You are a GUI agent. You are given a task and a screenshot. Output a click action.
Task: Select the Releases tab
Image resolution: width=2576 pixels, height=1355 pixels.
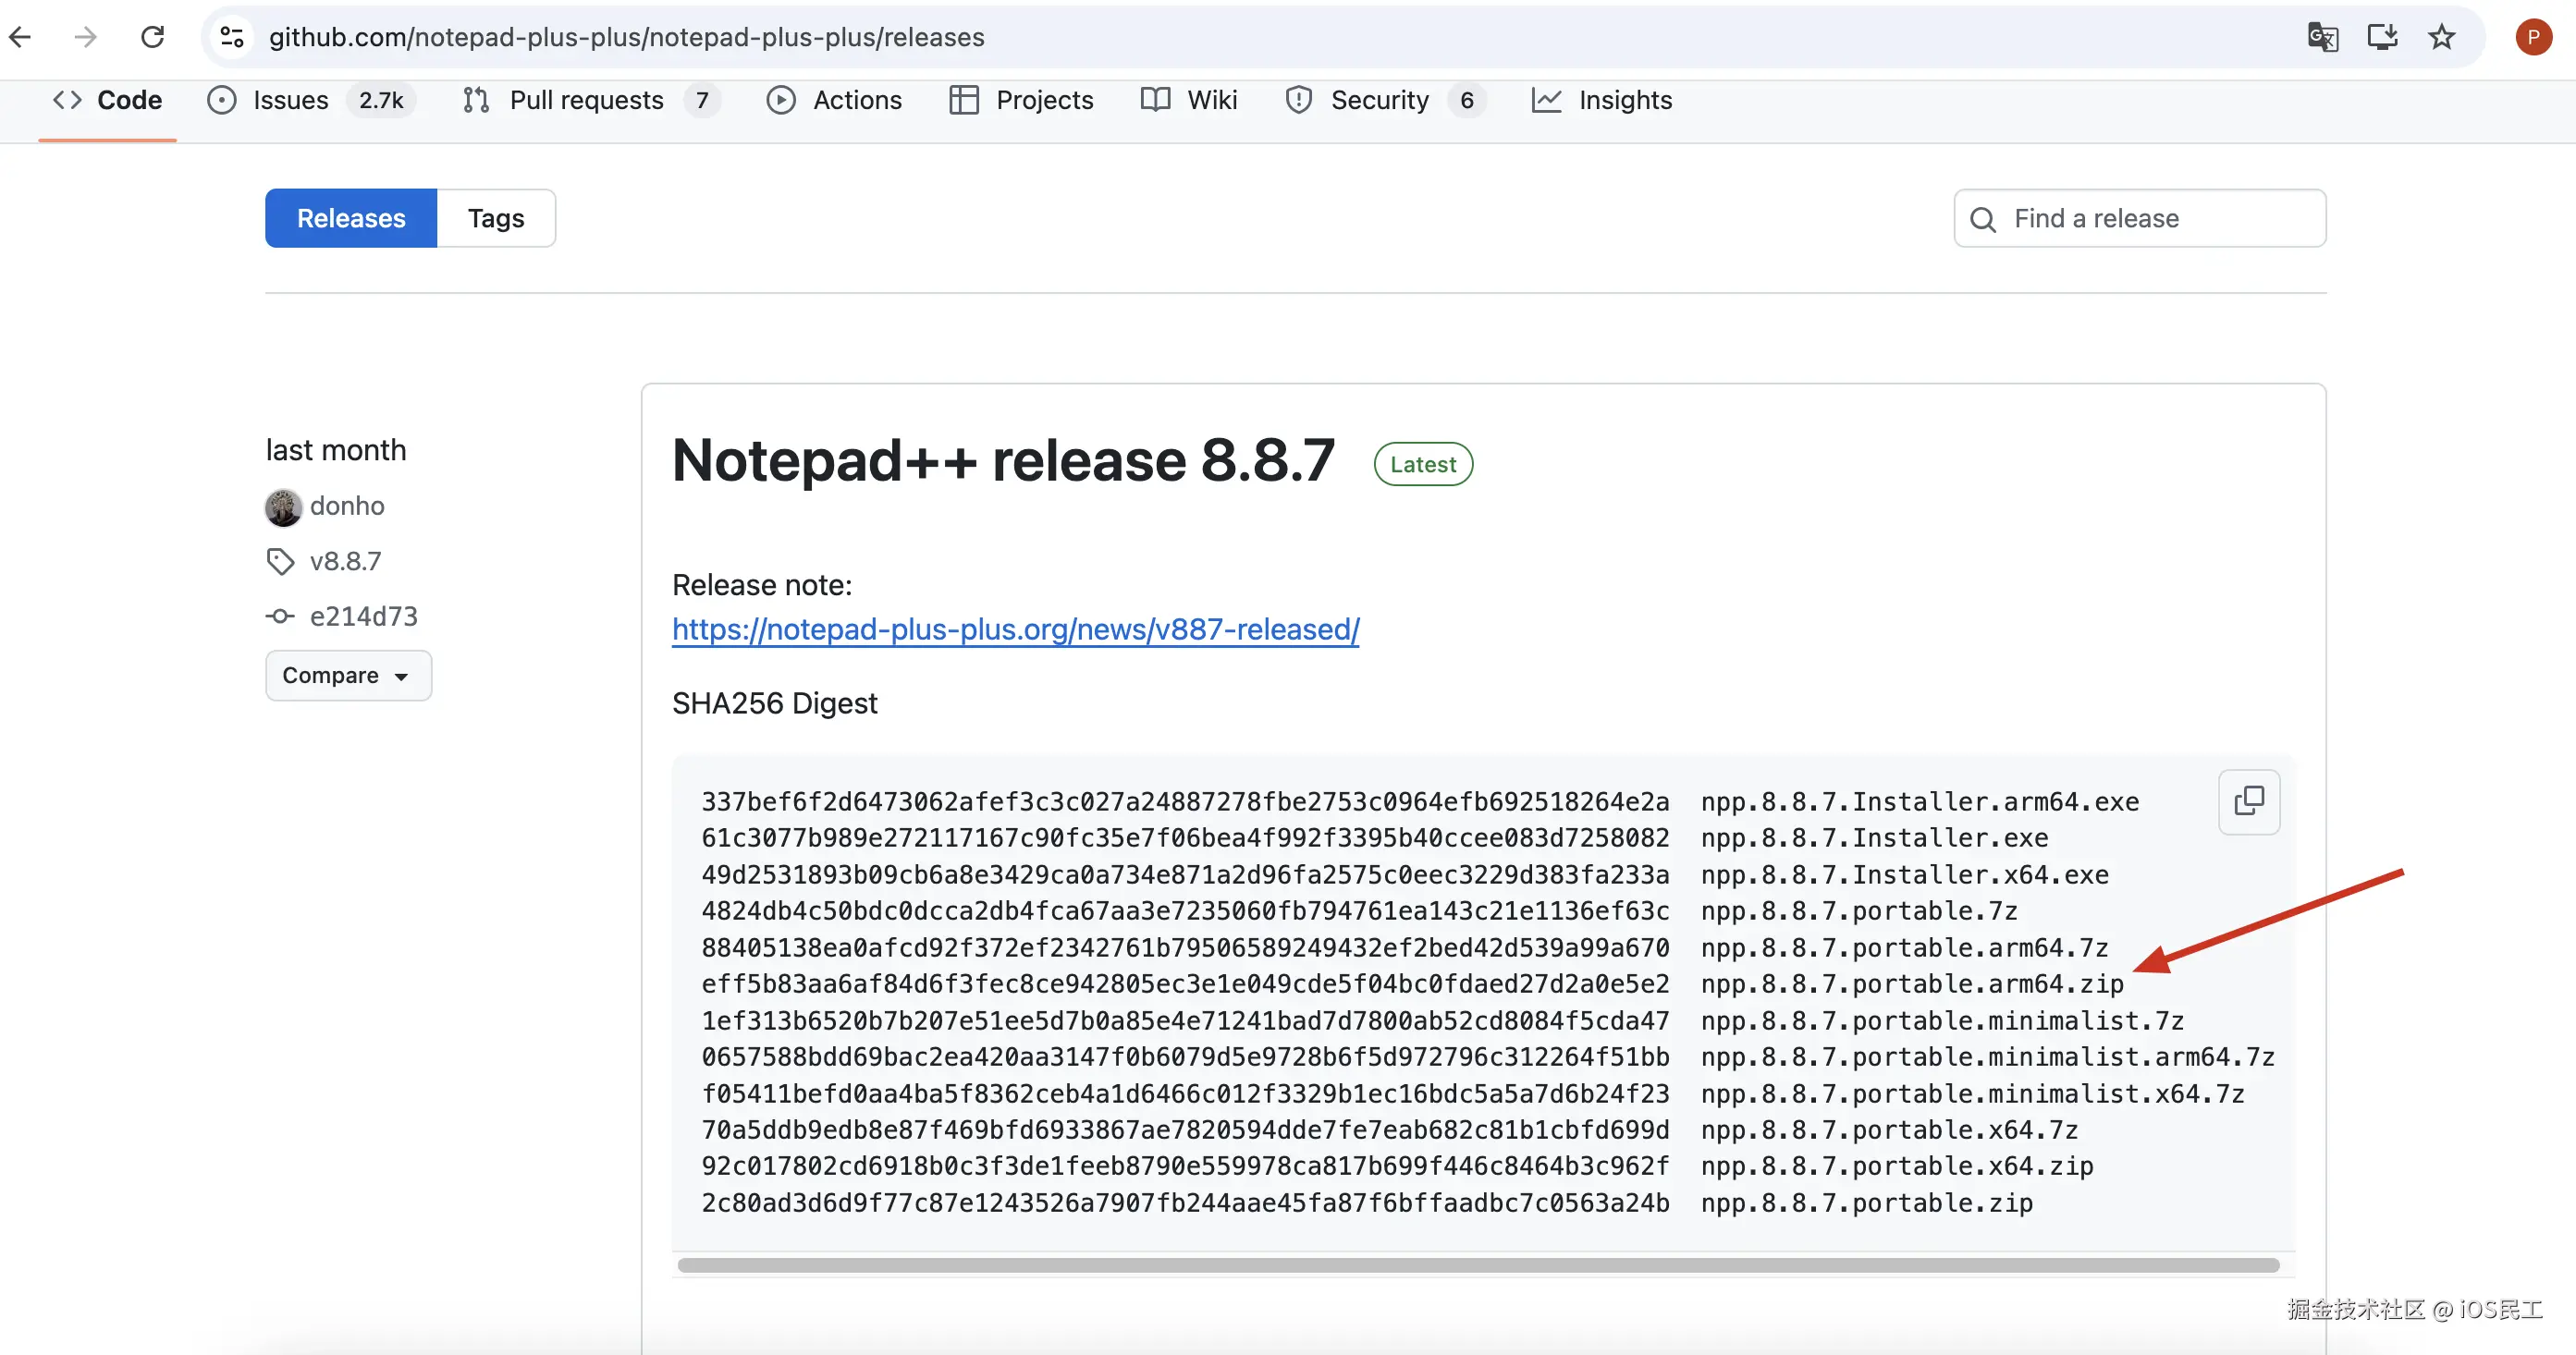[x=351, y=218]
